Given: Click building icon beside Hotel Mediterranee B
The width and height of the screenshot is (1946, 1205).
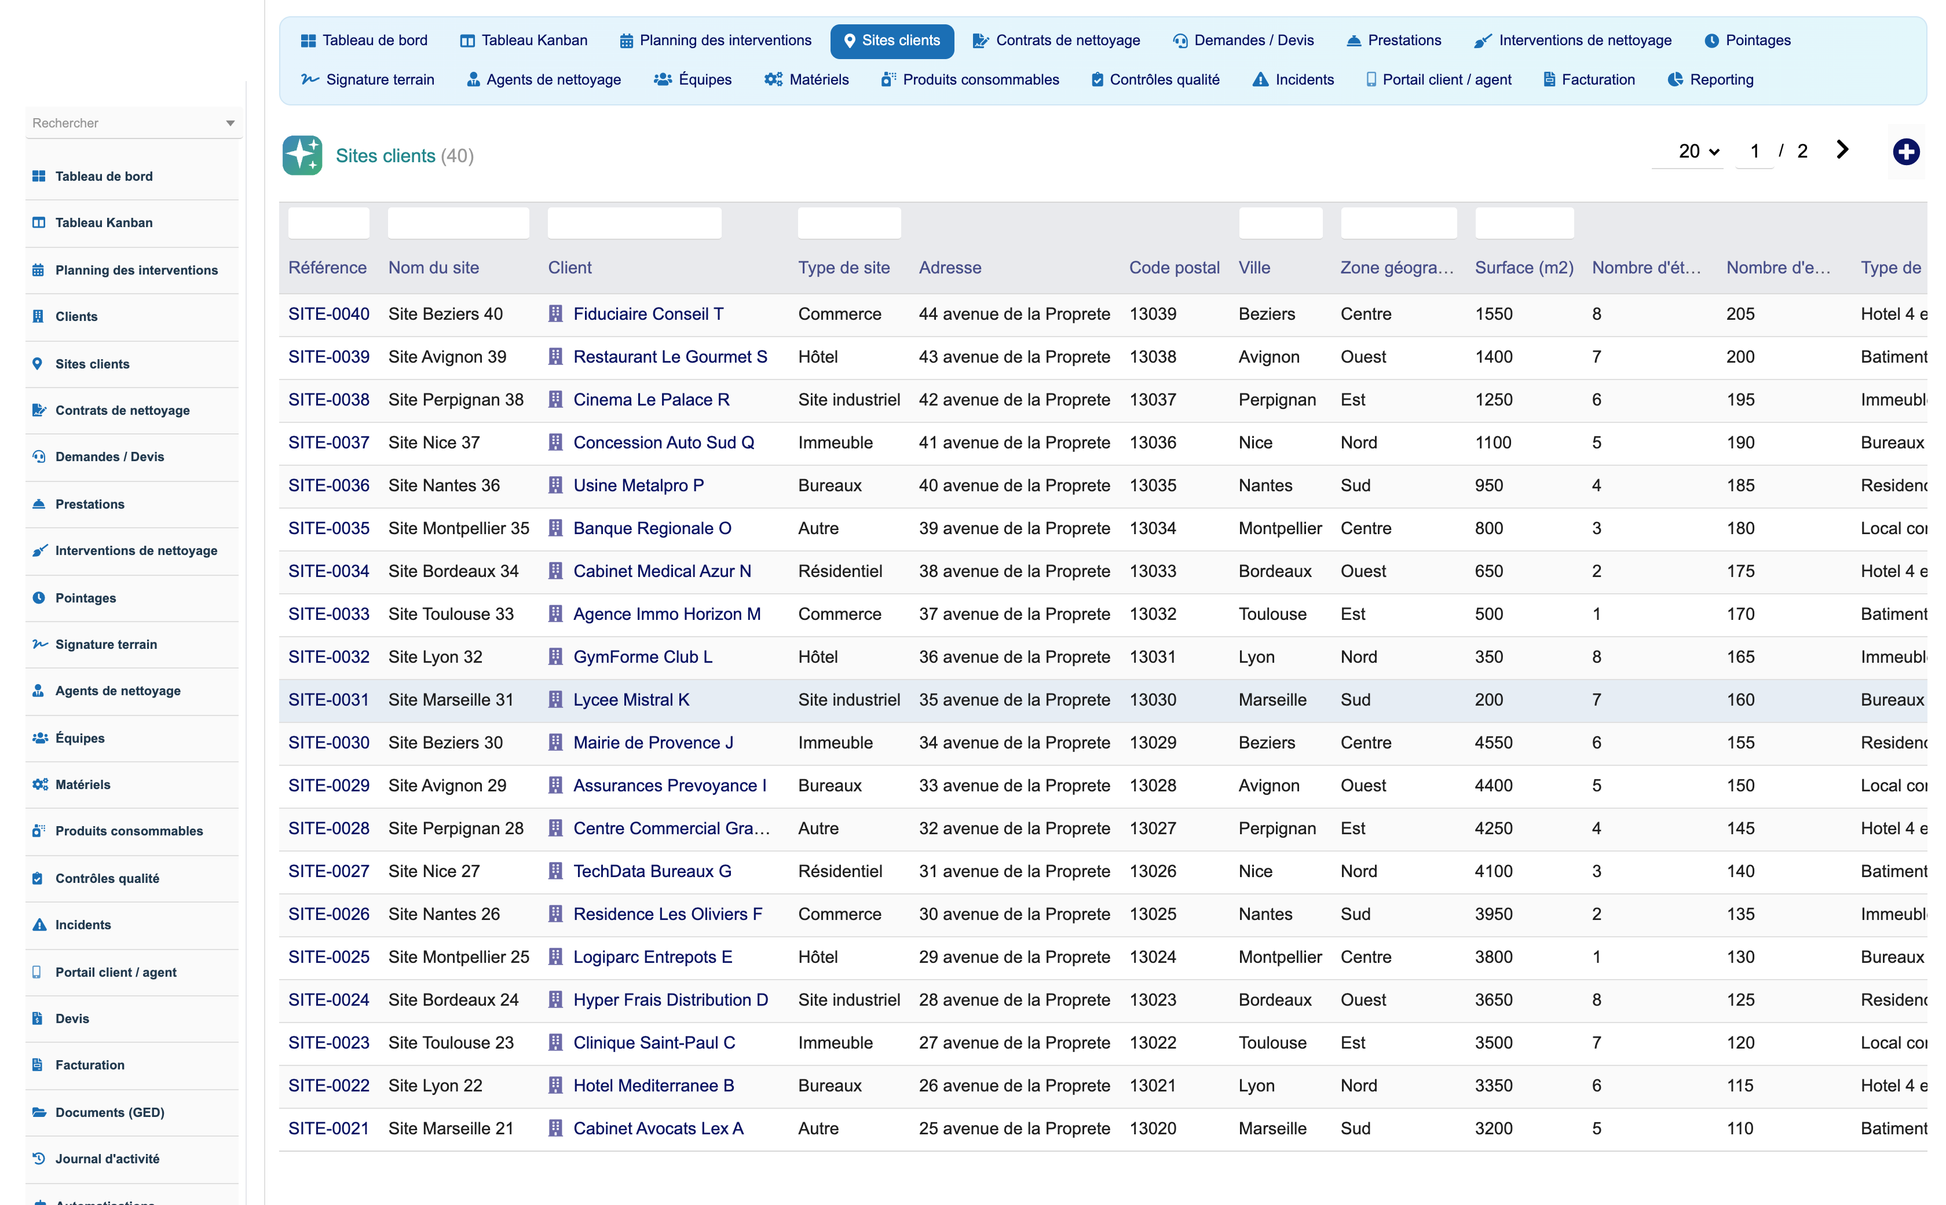Looking at the screenshot, I should 555,1086.
